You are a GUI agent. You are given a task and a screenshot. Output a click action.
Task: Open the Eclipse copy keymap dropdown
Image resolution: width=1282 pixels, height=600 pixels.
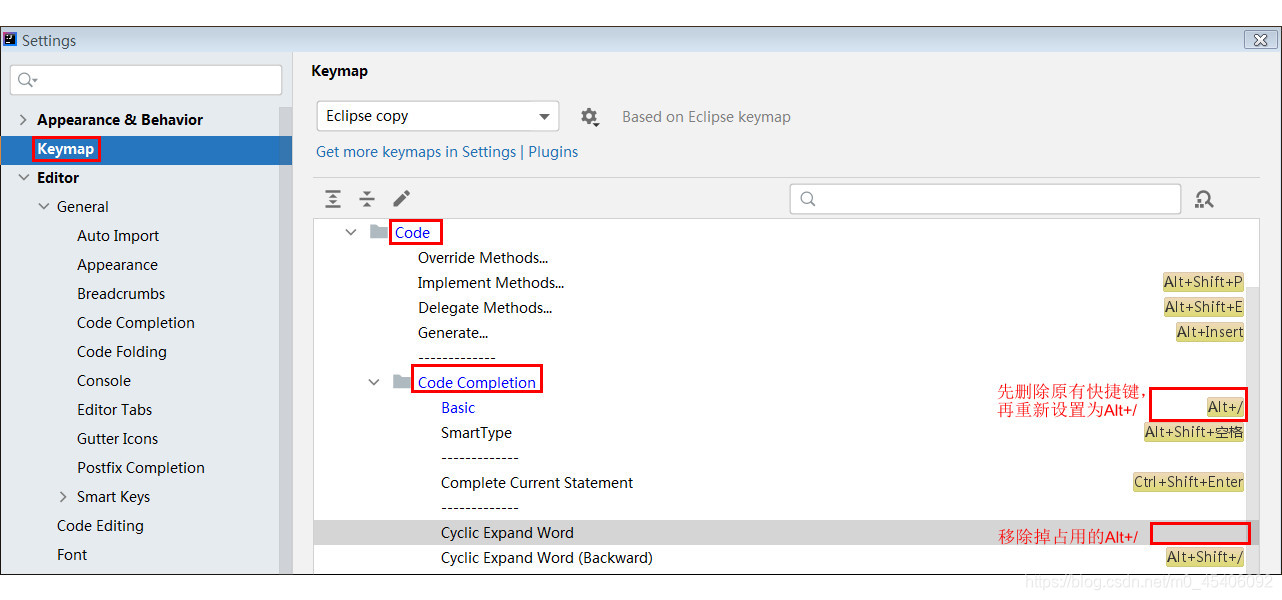[438, 116]
